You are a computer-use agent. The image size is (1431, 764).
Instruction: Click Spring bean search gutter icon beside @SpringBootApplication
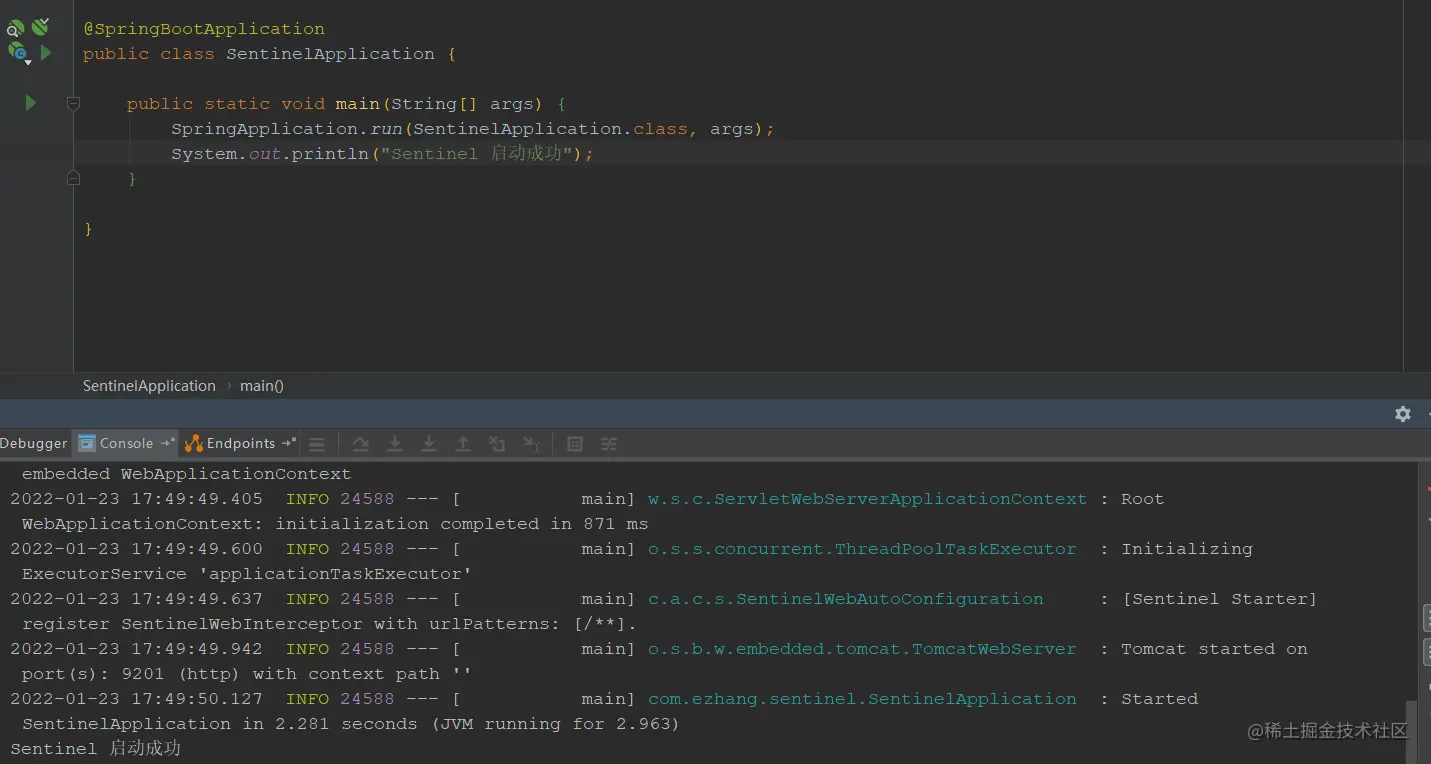15,28
